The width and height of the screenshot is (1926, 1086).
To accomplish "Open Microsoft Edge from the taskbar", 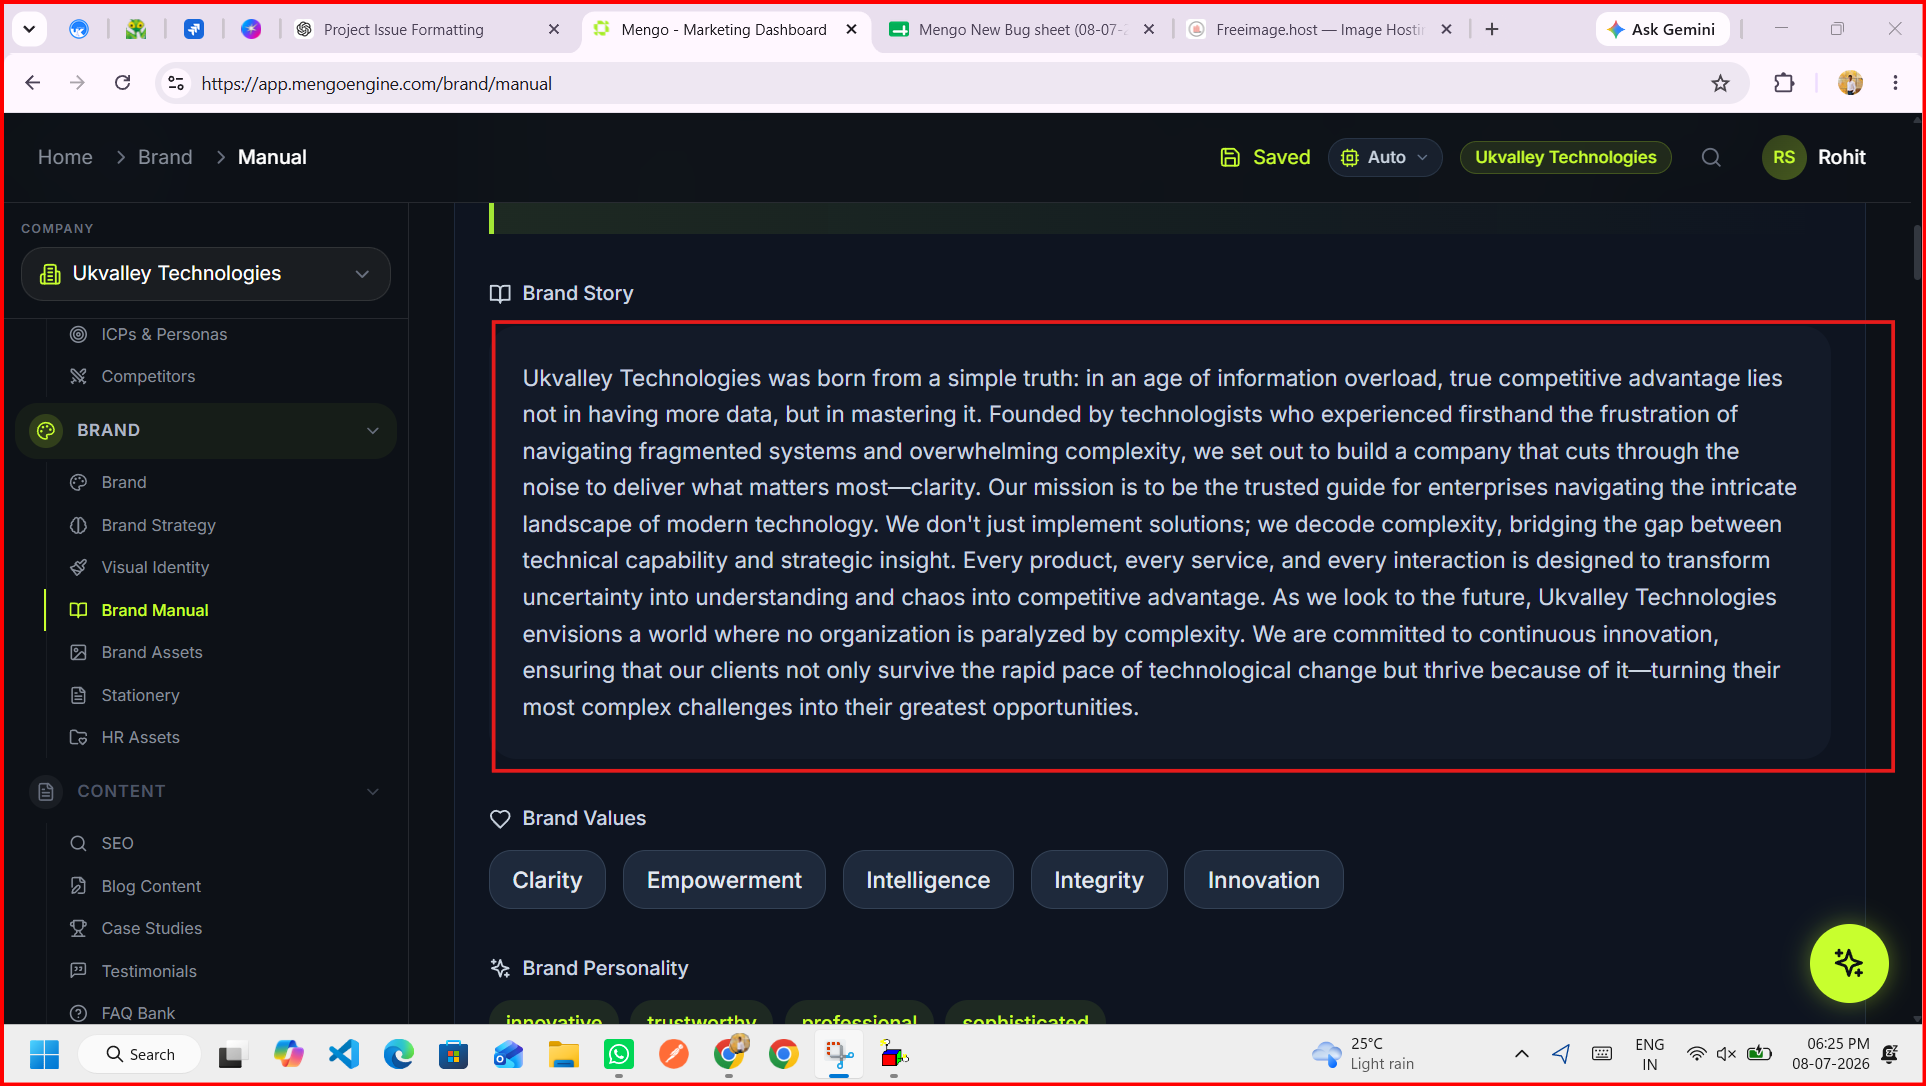I will [x=399, y=1054].
